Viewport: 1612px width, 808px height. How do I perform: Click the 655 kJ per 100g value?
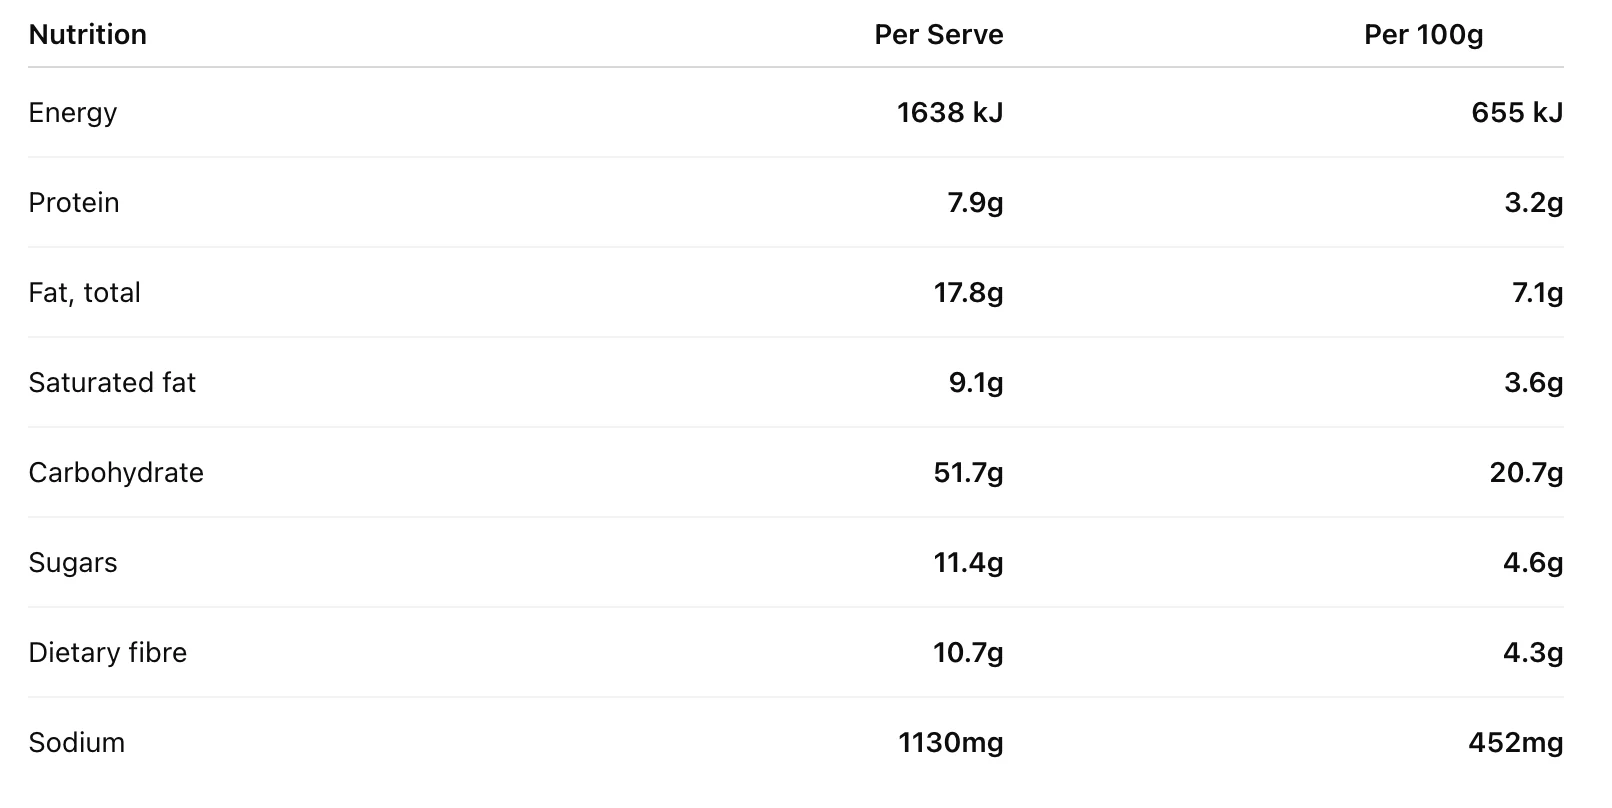1517,113
